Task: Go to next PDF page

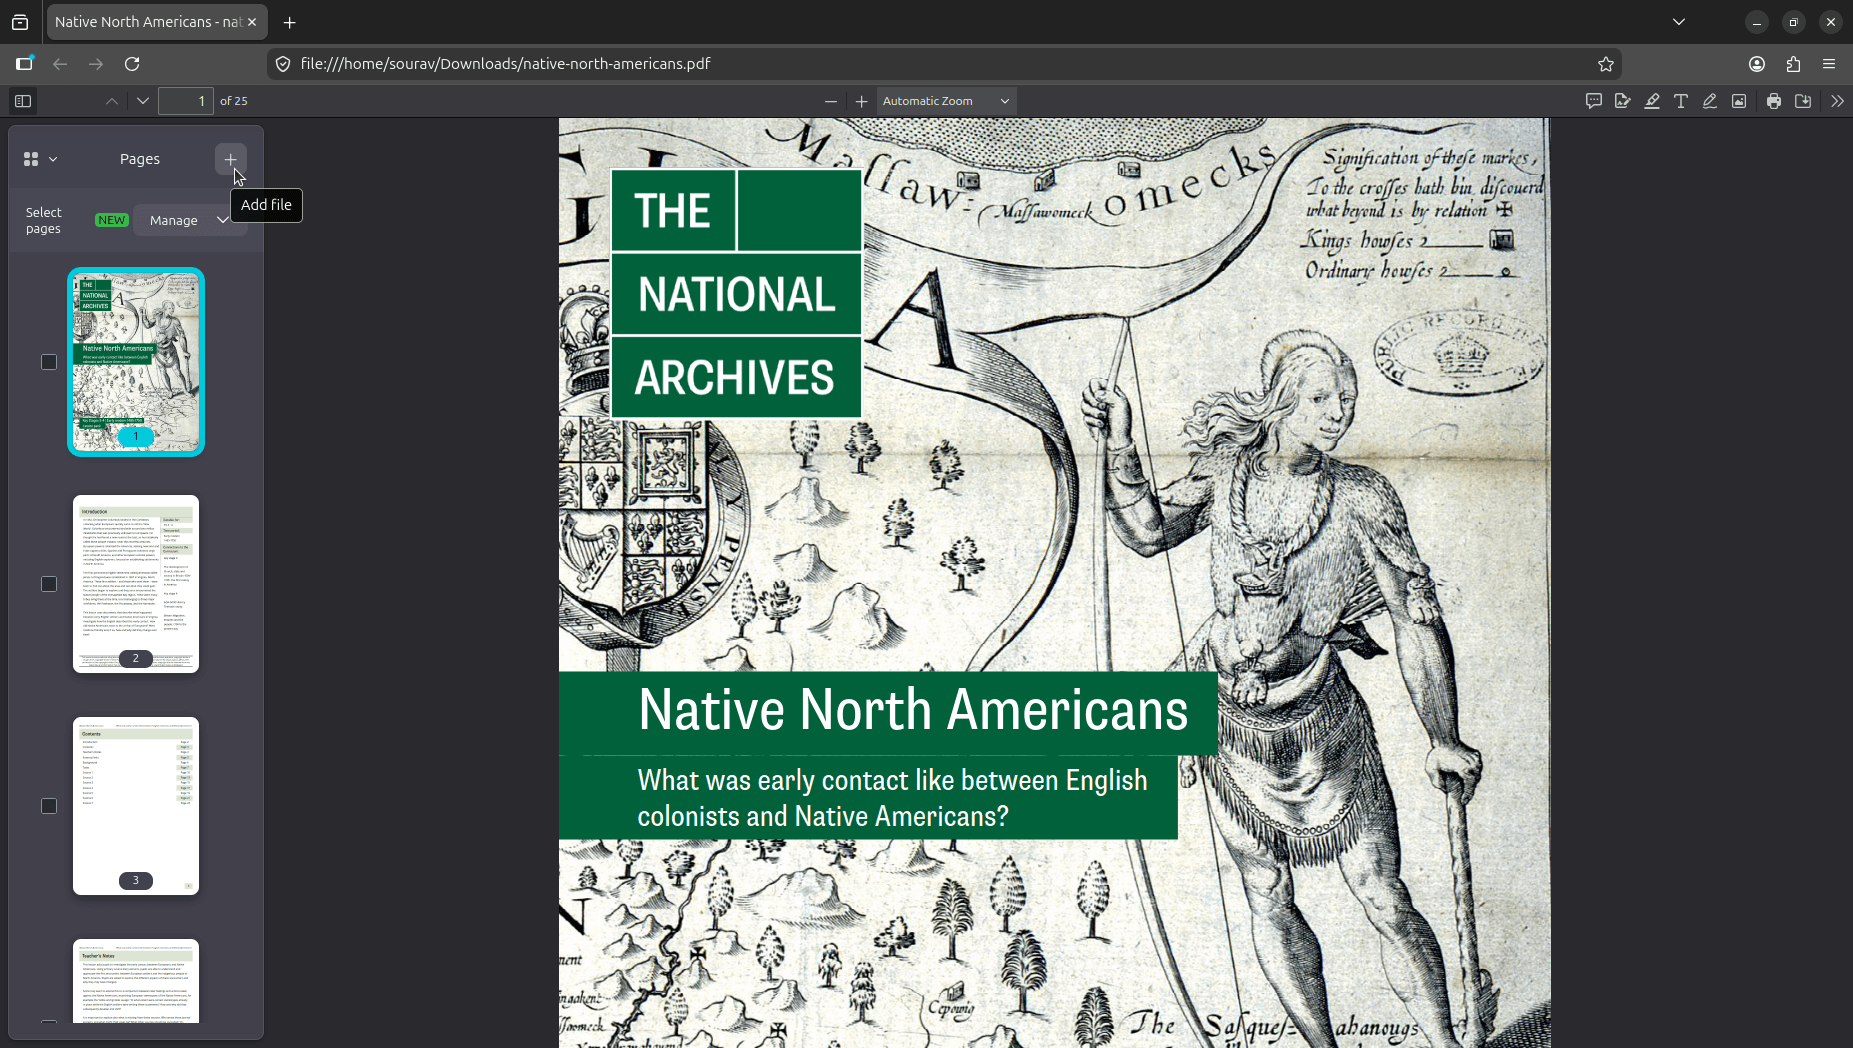Action: (143, 101)
